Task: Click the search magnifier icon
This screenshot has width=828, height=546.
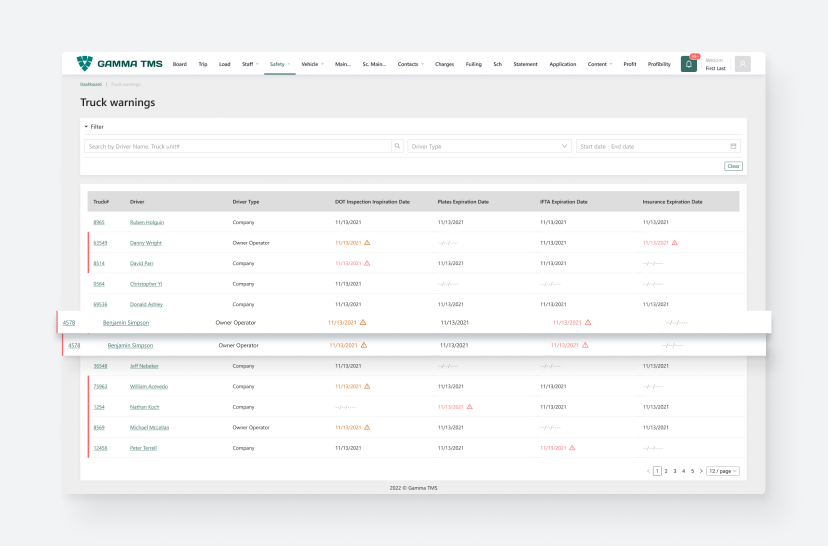Action: point(397,146)
